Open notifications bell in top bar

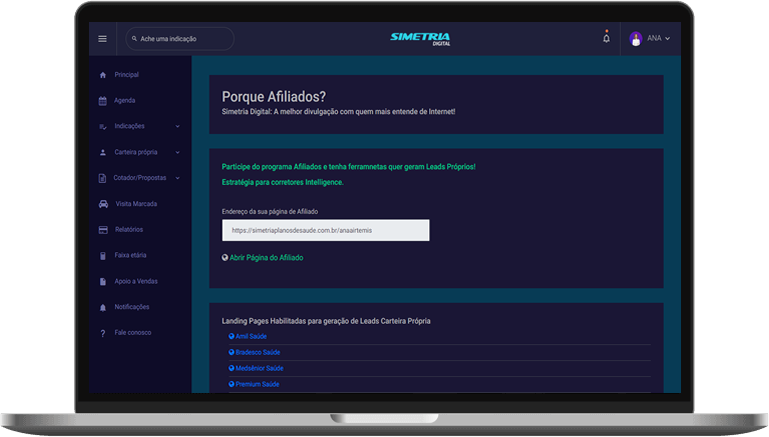(606, 38)
